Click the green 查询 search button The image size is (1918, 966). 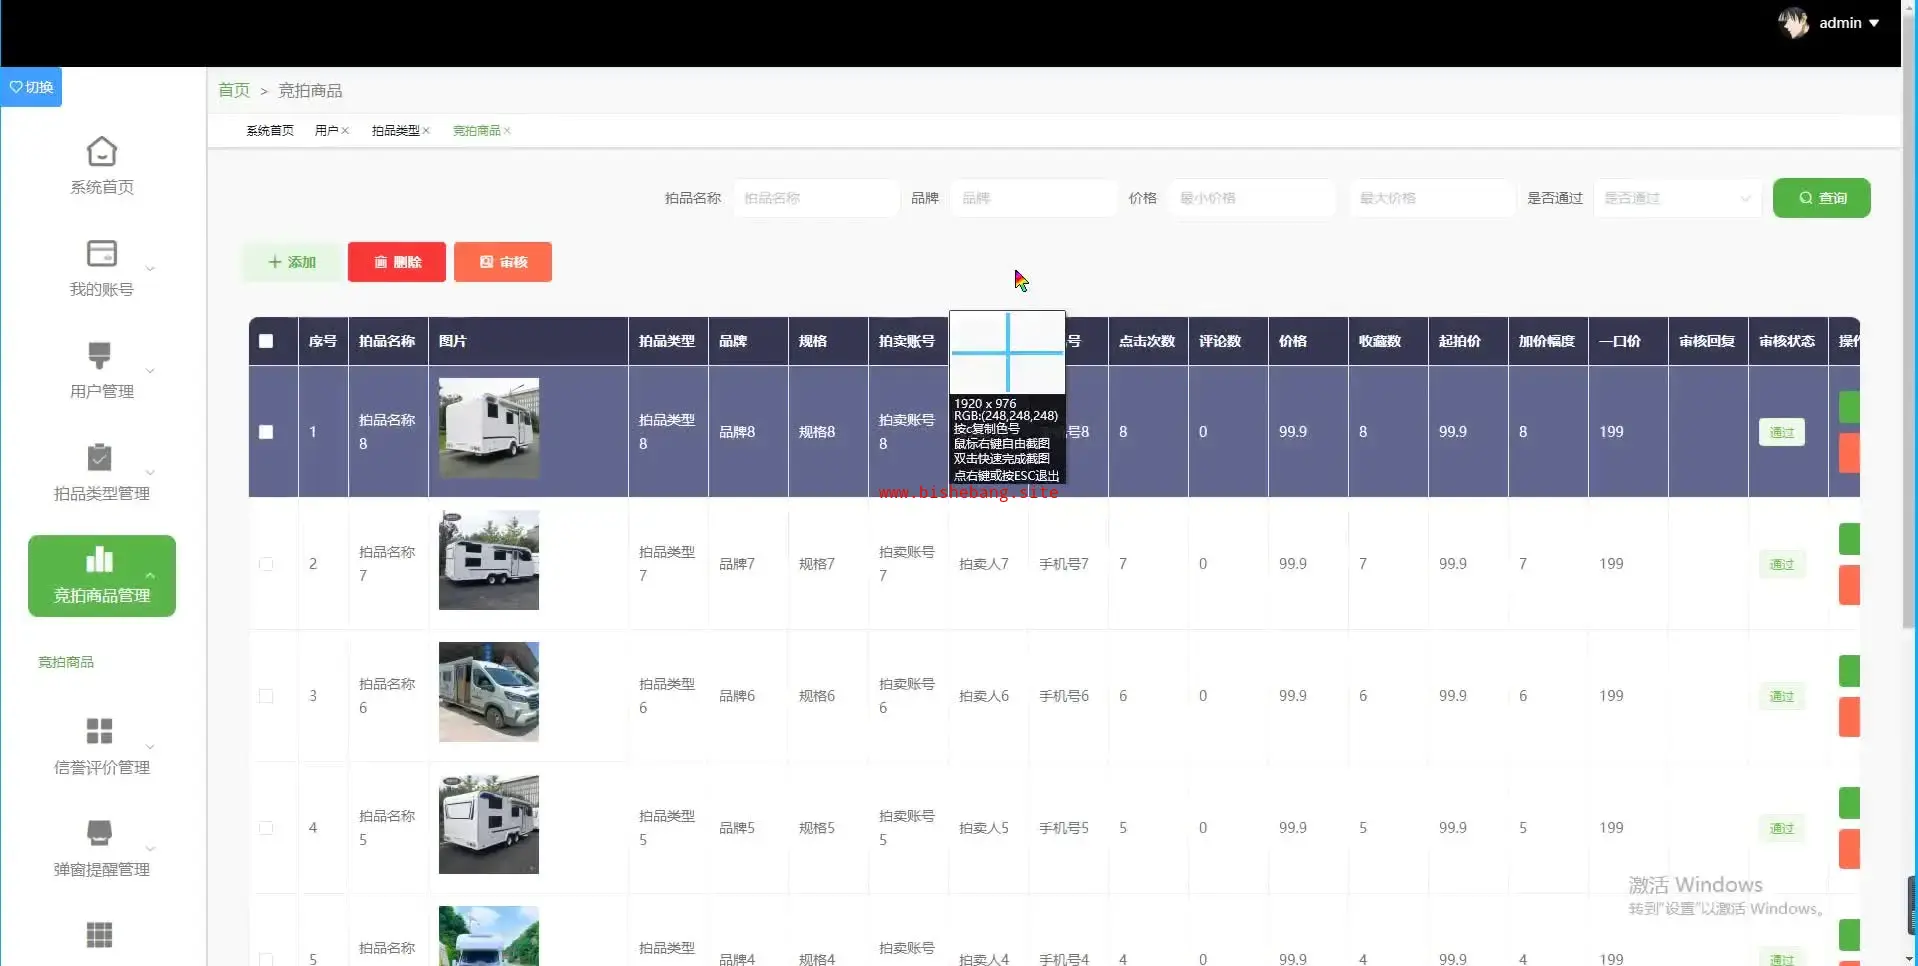click(1821, 198)
